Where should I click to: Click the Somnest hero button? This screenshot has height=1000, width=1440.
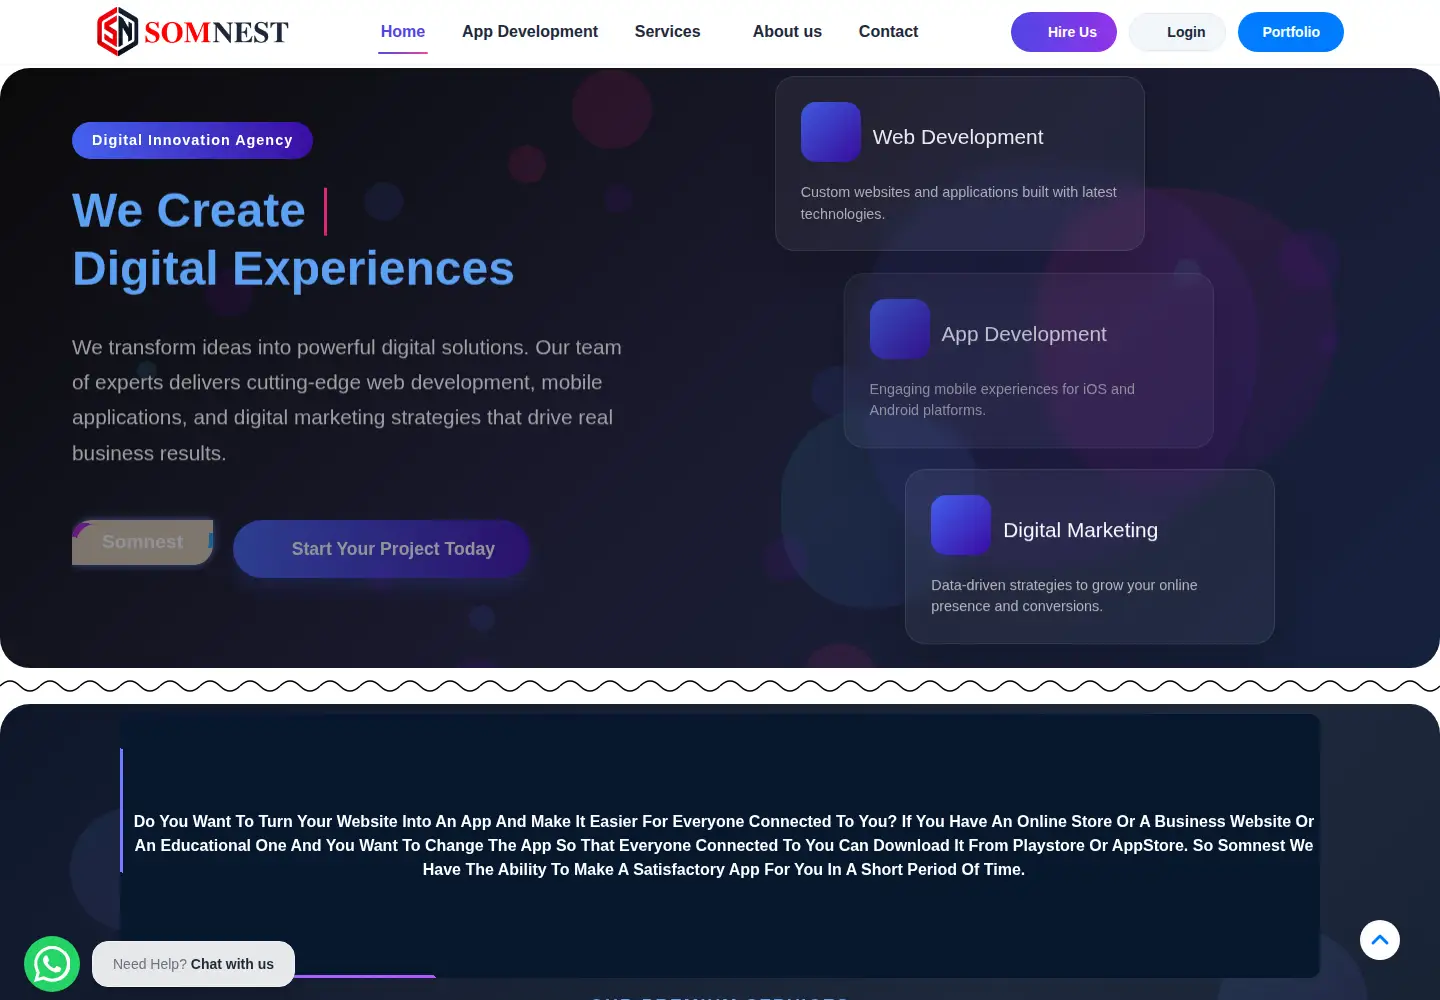(x=142, y=542)
